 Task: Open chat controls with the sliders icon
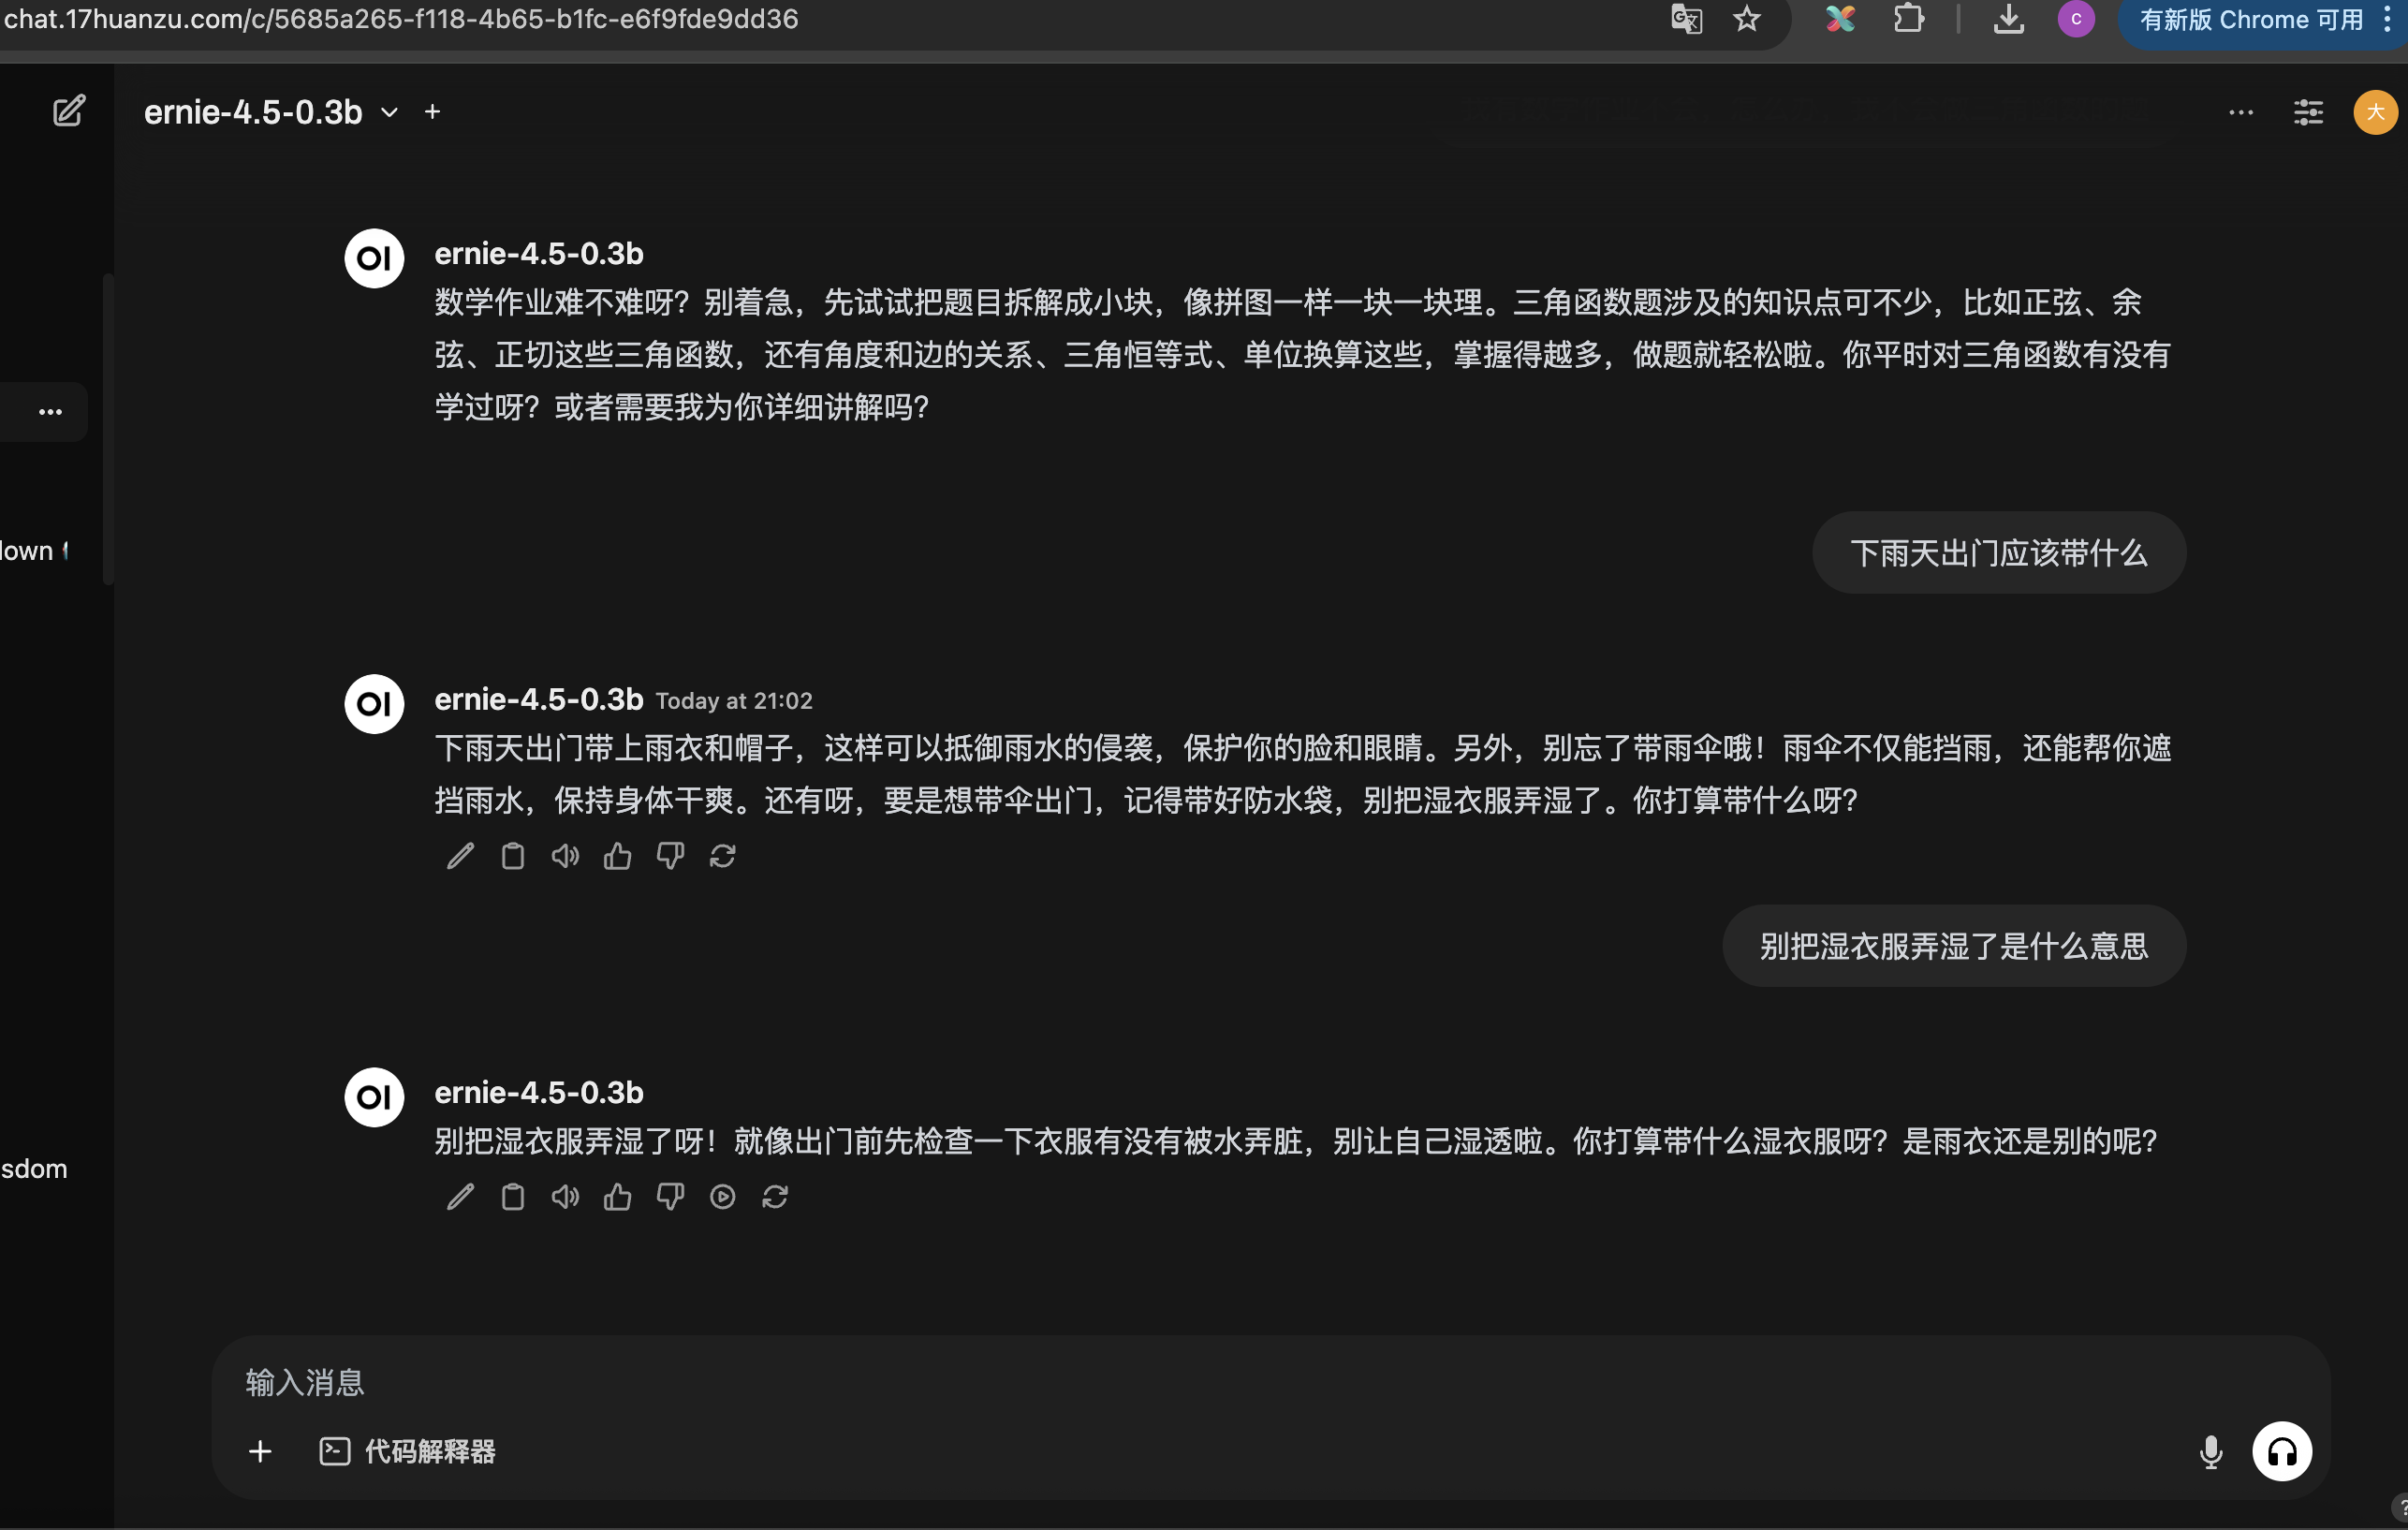(x=2308, y=112)
